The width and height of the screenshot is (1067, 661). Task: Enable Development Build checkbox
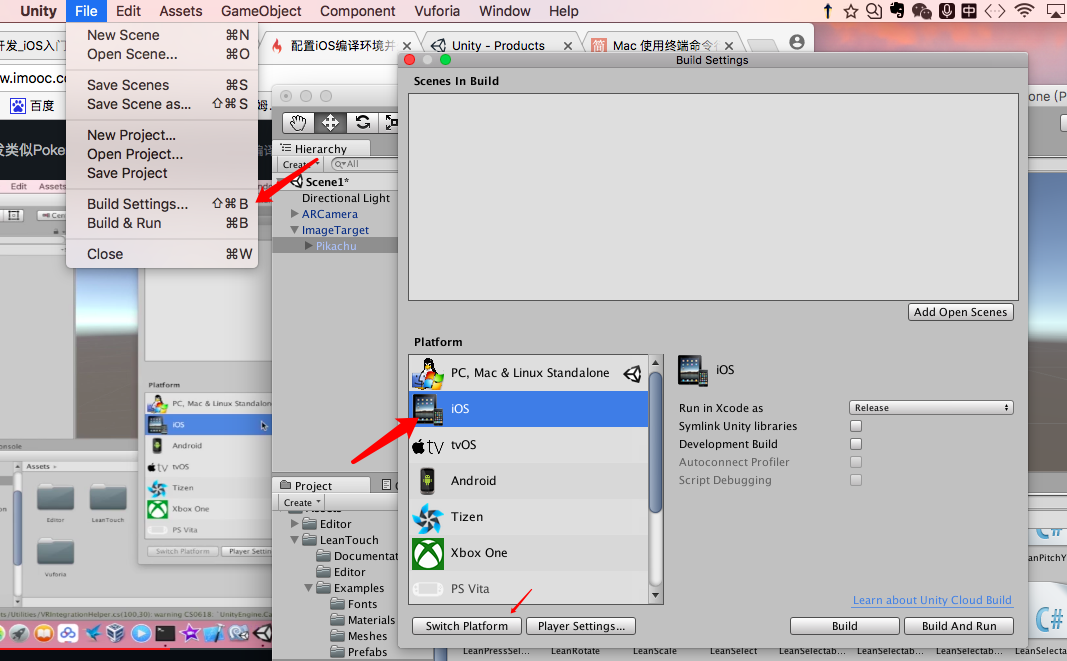click(856, 444)
